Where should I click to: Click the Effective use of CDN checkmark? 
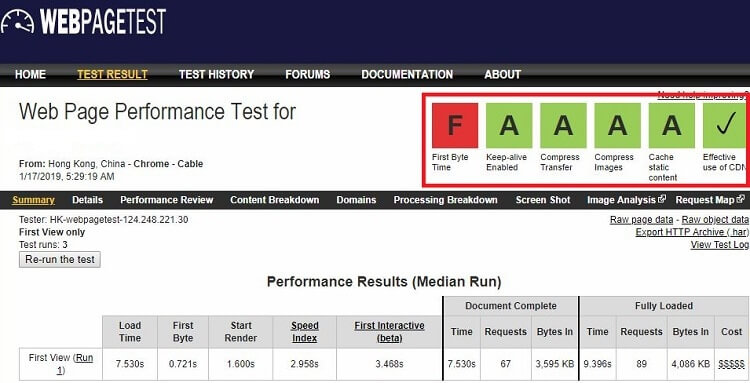click(x=725, y=125)
